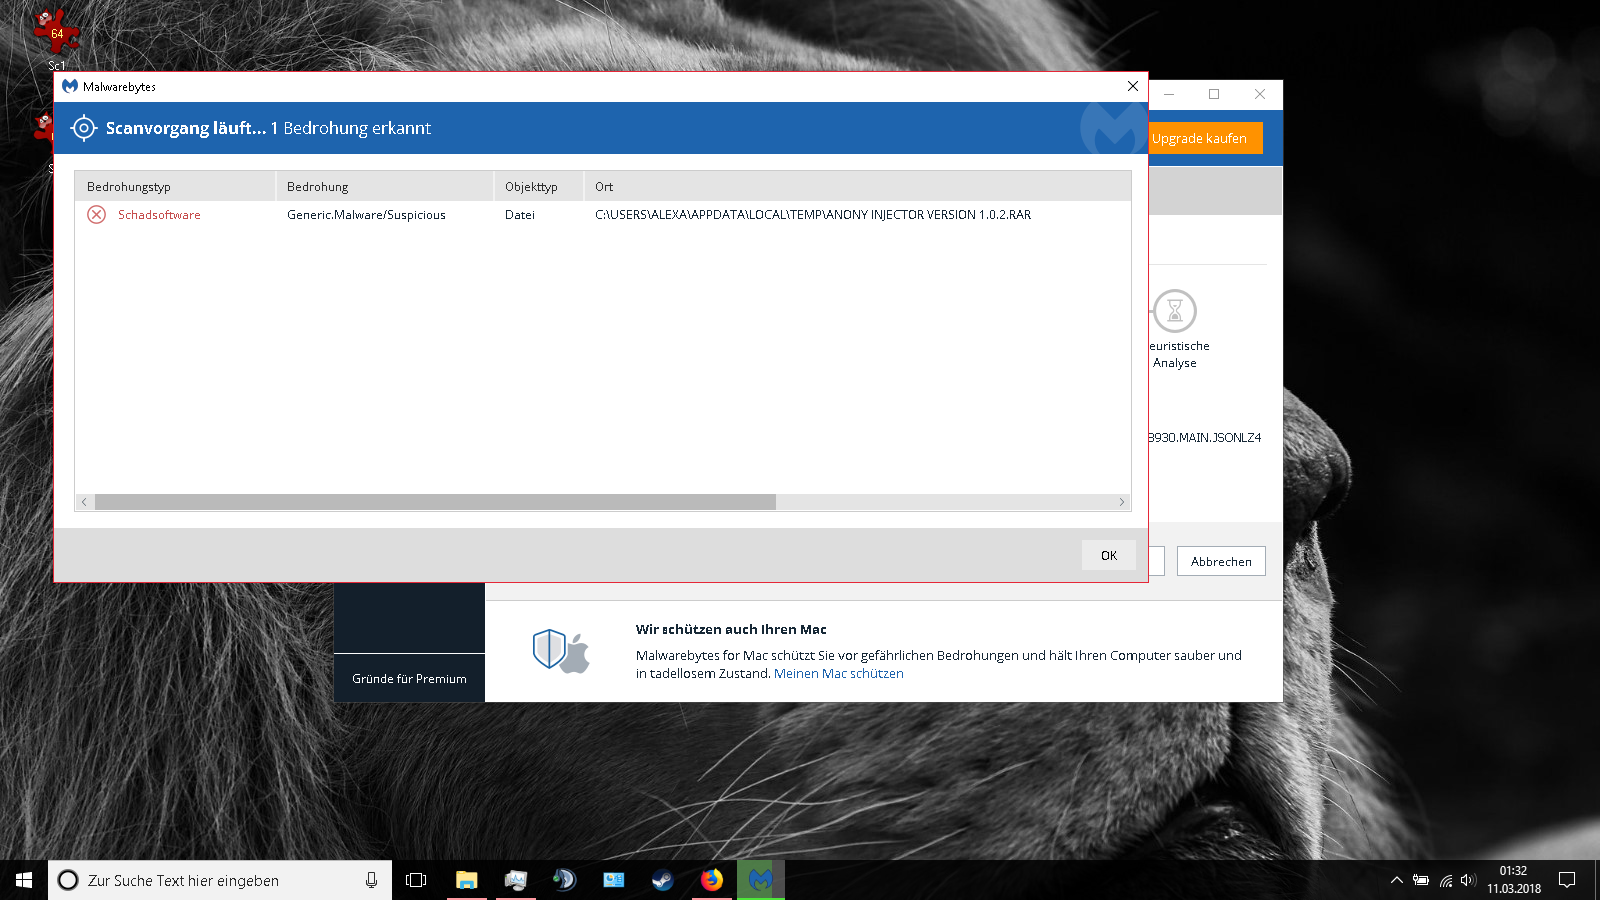Select the red Schadsoftware threat icon
This screenshot has width=1600, height=900.
coord(96,215)
